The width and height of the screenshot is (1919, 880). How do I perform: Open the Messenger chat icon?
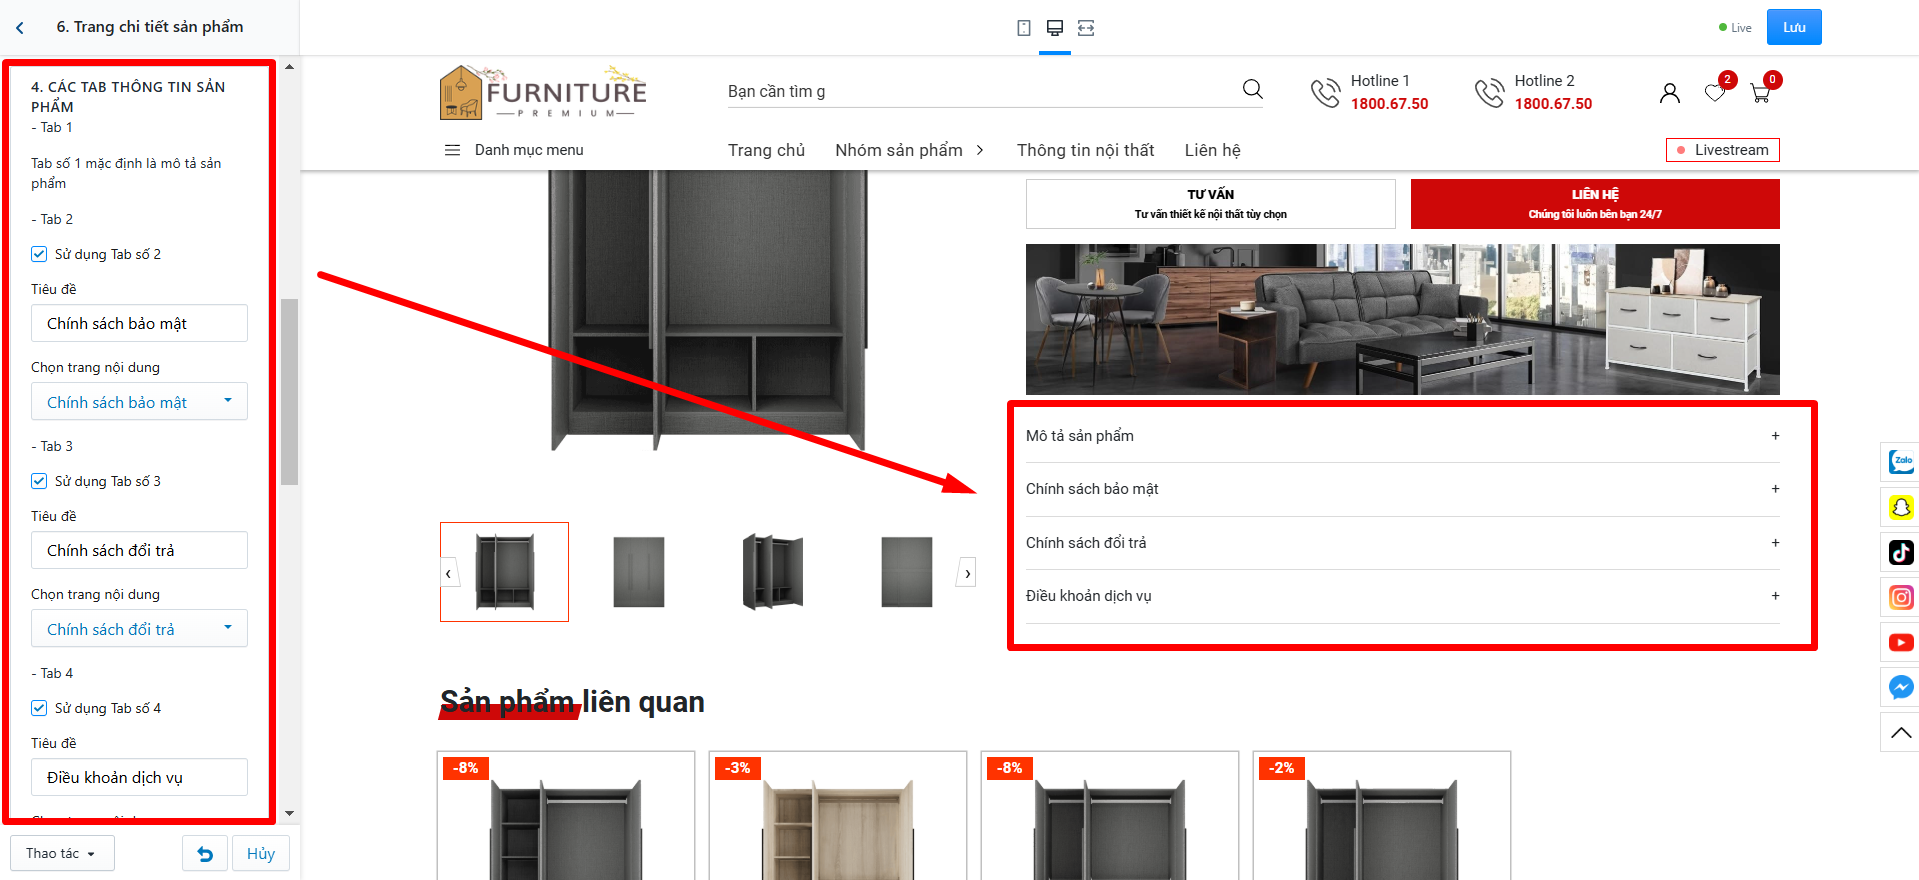click(x=1901, y=687)
